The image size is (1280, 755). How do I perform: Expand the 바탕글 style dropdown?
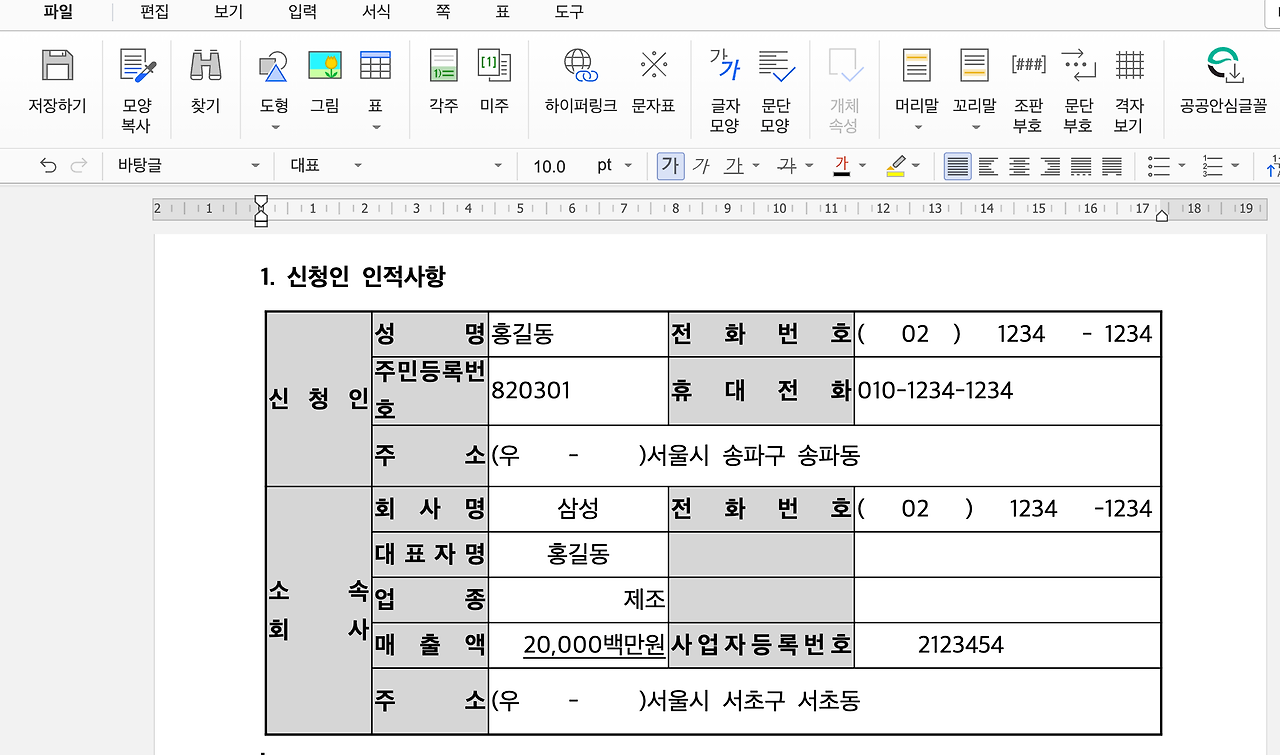pyautogui.click(x=255, y=166)
